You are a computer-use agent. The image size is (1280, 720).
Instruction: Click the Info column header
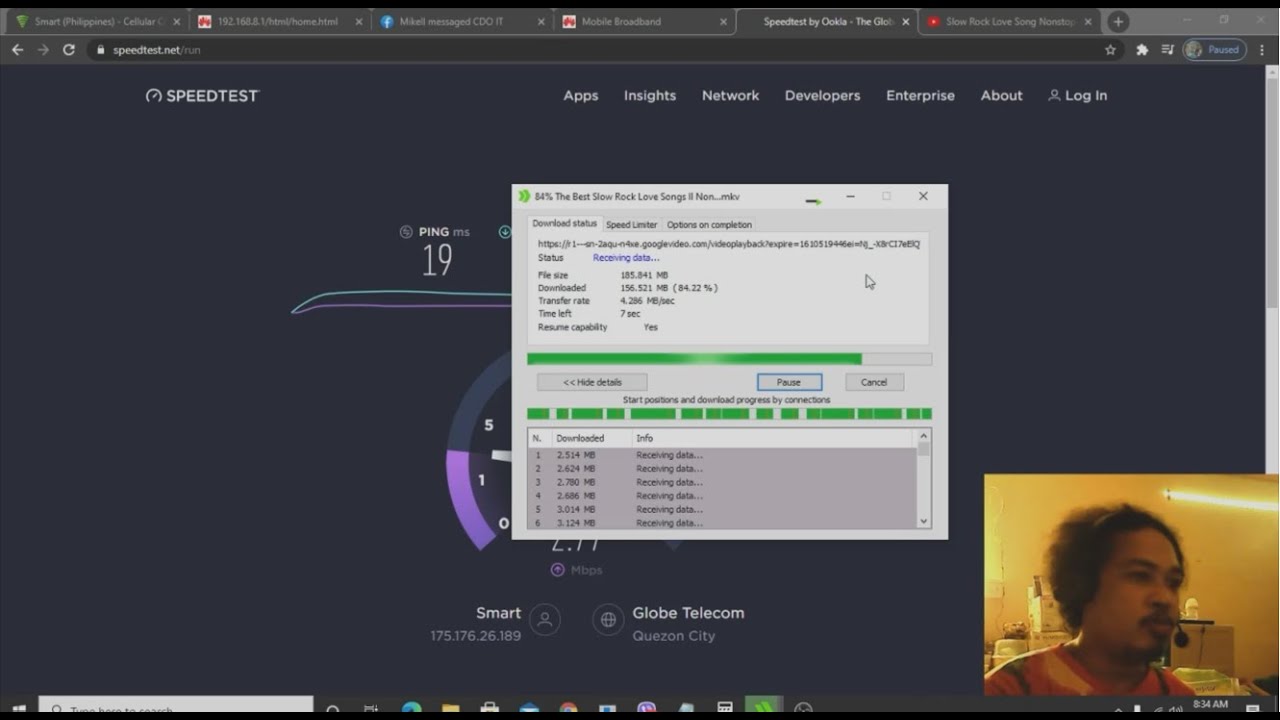tap(773, 438)
